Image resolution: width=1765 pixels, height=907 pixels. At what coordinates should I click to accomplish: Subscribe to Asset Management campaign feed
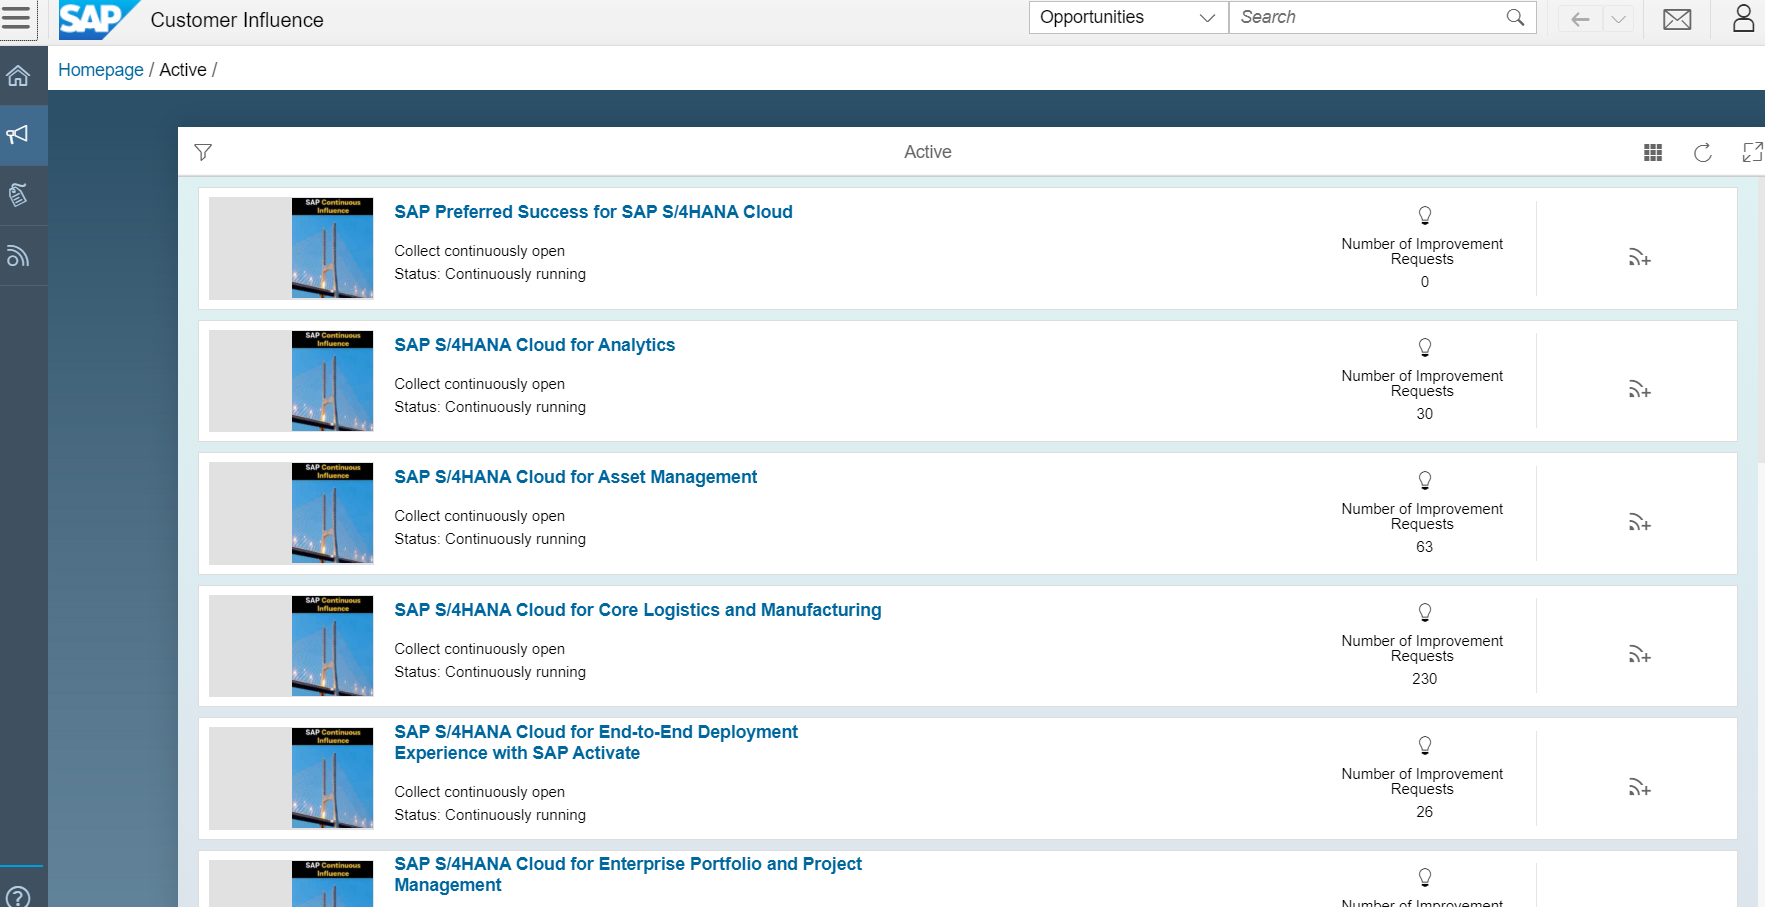click(x=1639, y=523)
